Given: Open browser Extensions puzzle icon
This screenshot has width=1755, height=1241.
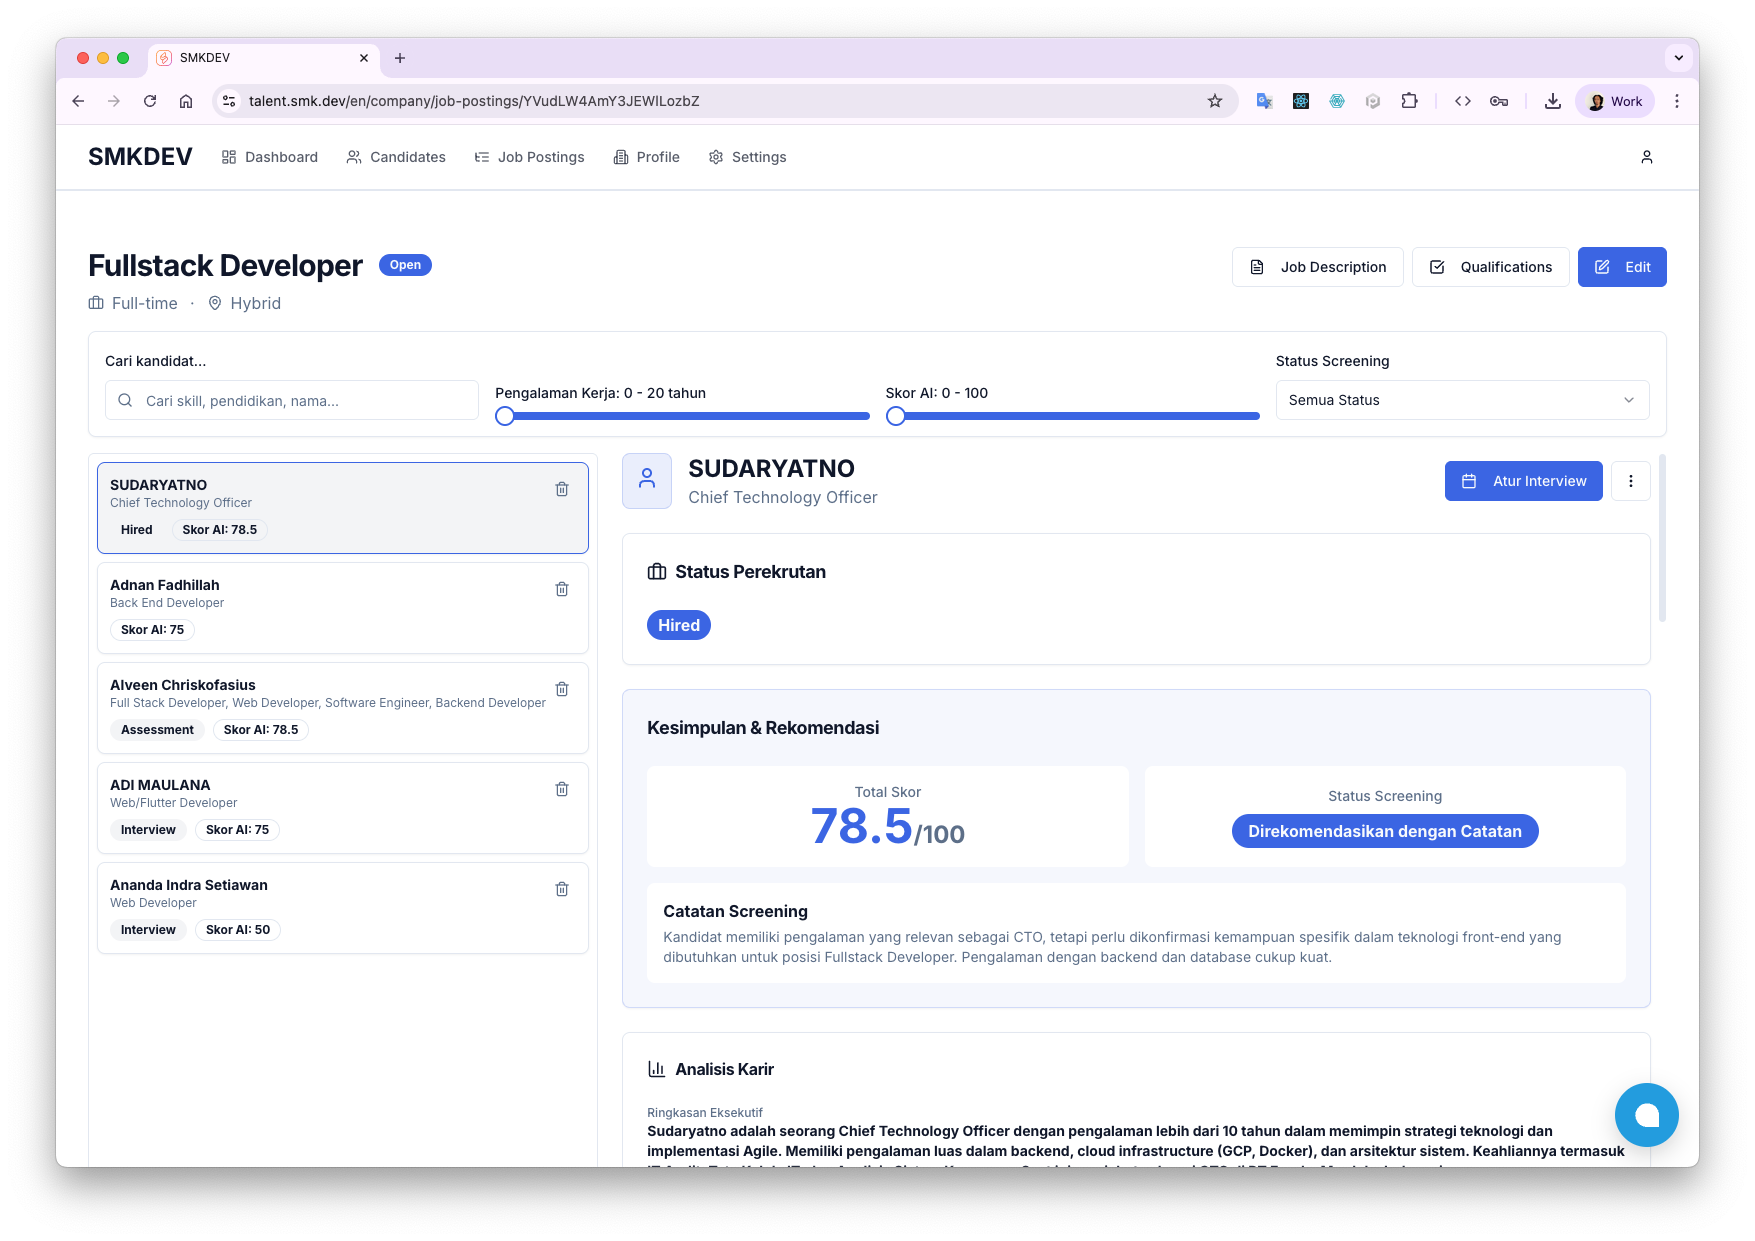Looking at the screenshot, I should click(1409, 101).
